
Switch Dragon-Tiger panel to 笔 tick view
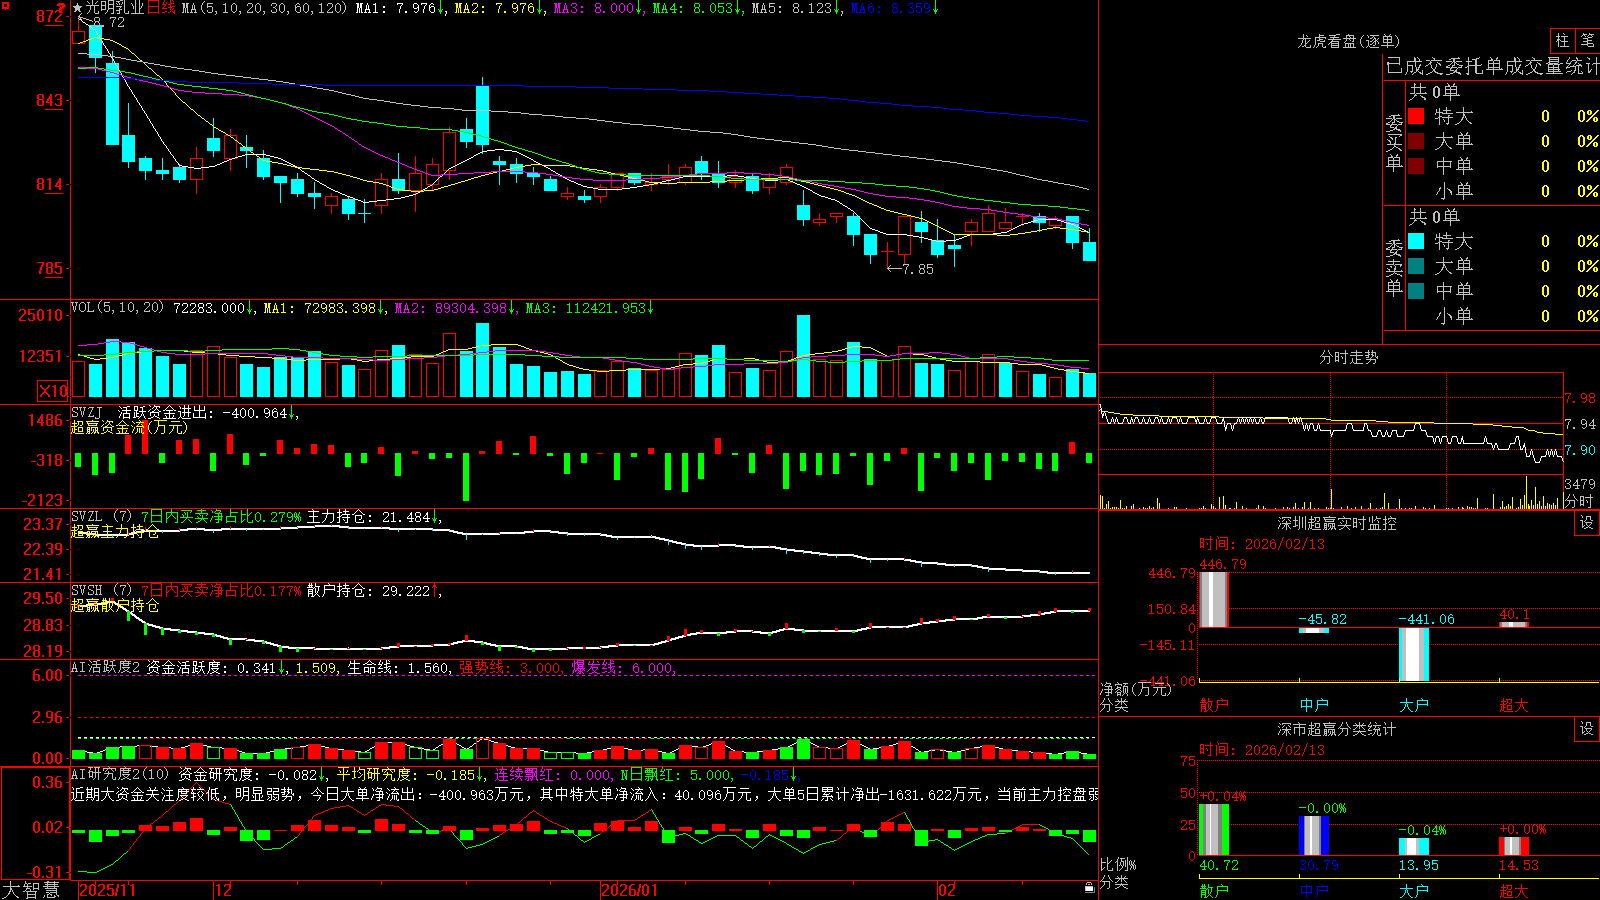(x=1588, y=40)
